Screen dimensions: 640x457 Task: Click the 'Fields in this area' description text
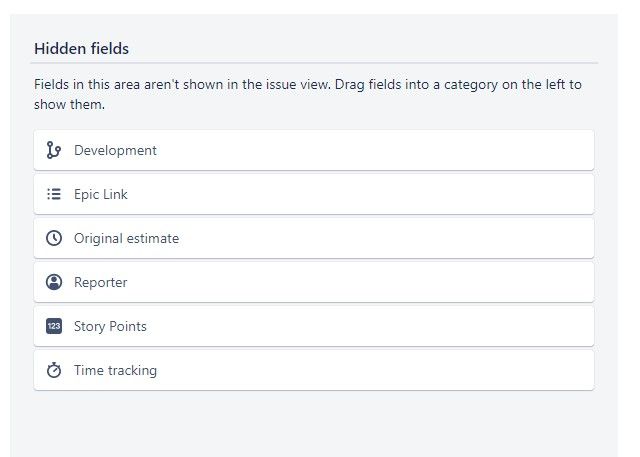coord(308,94)
